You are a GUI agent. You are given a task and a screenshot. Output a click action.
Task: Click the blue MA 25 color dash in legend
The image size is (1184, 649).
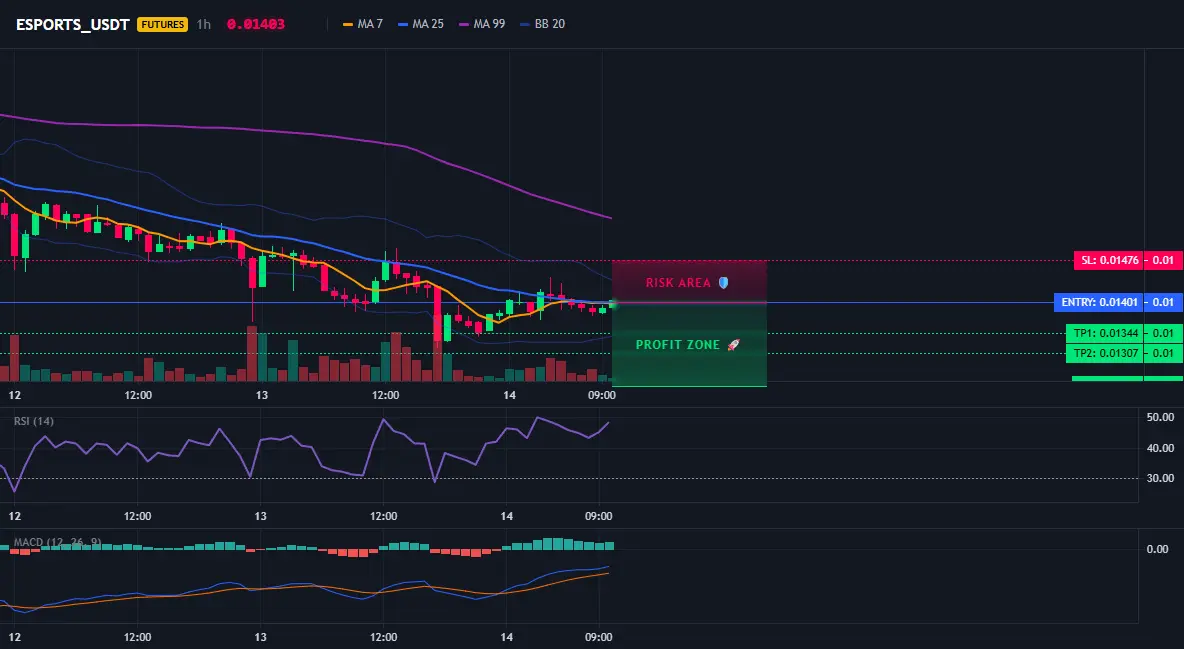403,24
